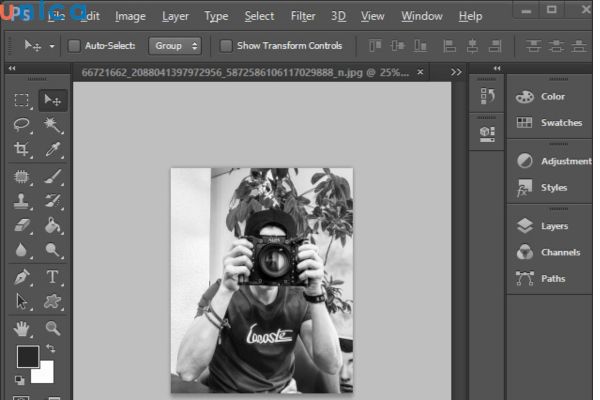The height and width of the screenshot is (400, 600).
Task: Select the Crop tool
Action: pos(21,149)
